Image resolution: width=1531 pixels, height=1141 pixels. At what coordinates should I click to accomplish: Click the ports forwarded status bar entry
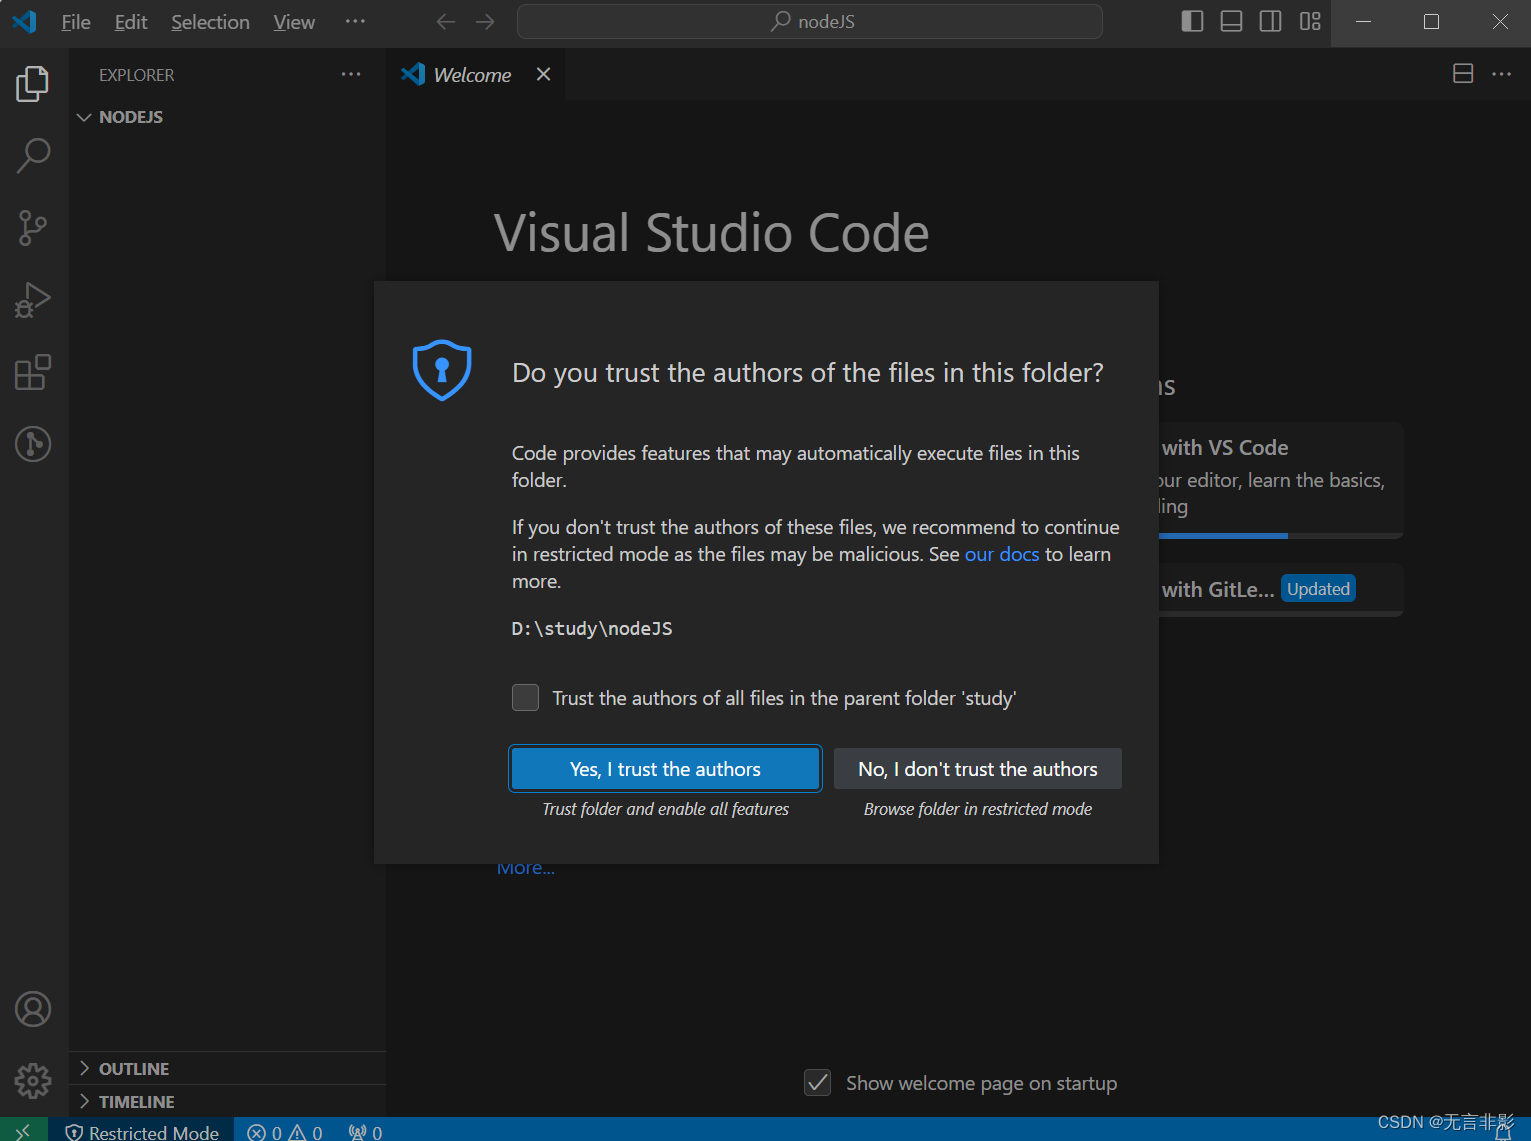(365, 1132)
